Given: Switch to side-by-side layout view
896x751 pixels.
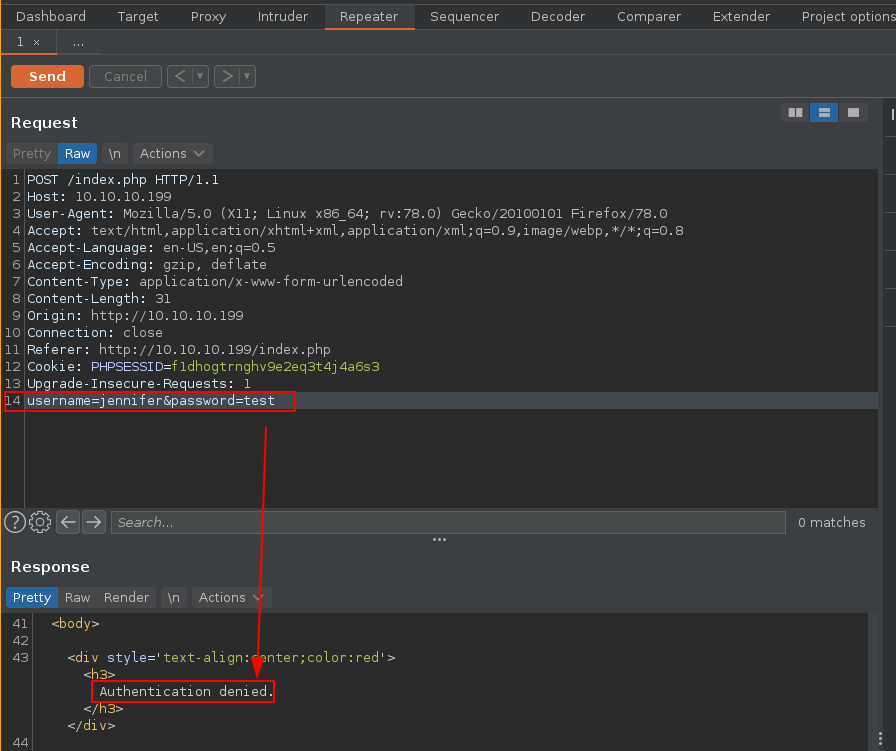Looking at the screenshot, I should click(795, 113).
